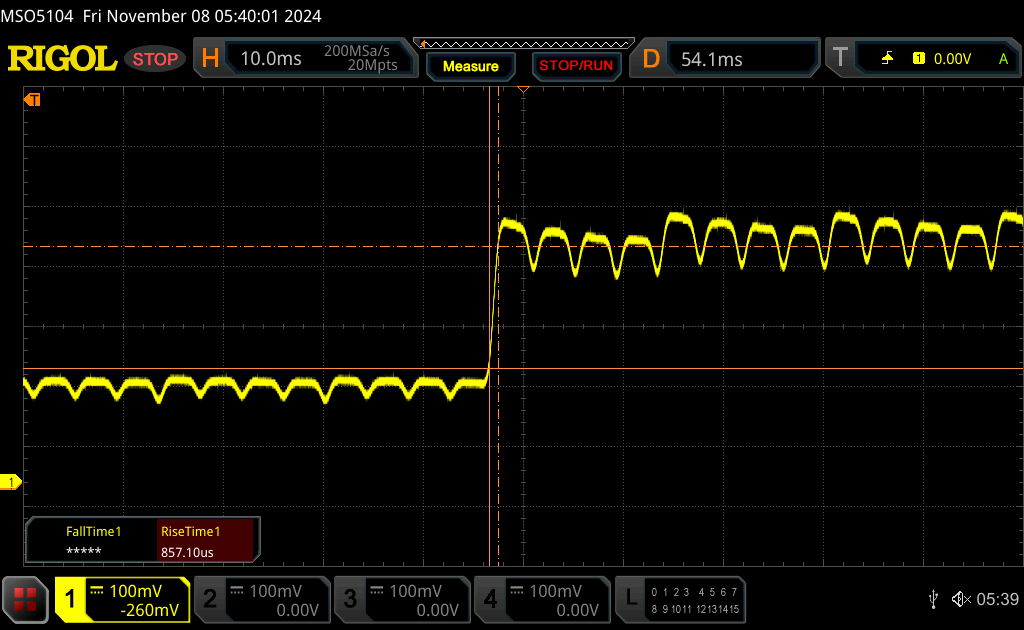Click the channel 1 ground level marker

10,482
